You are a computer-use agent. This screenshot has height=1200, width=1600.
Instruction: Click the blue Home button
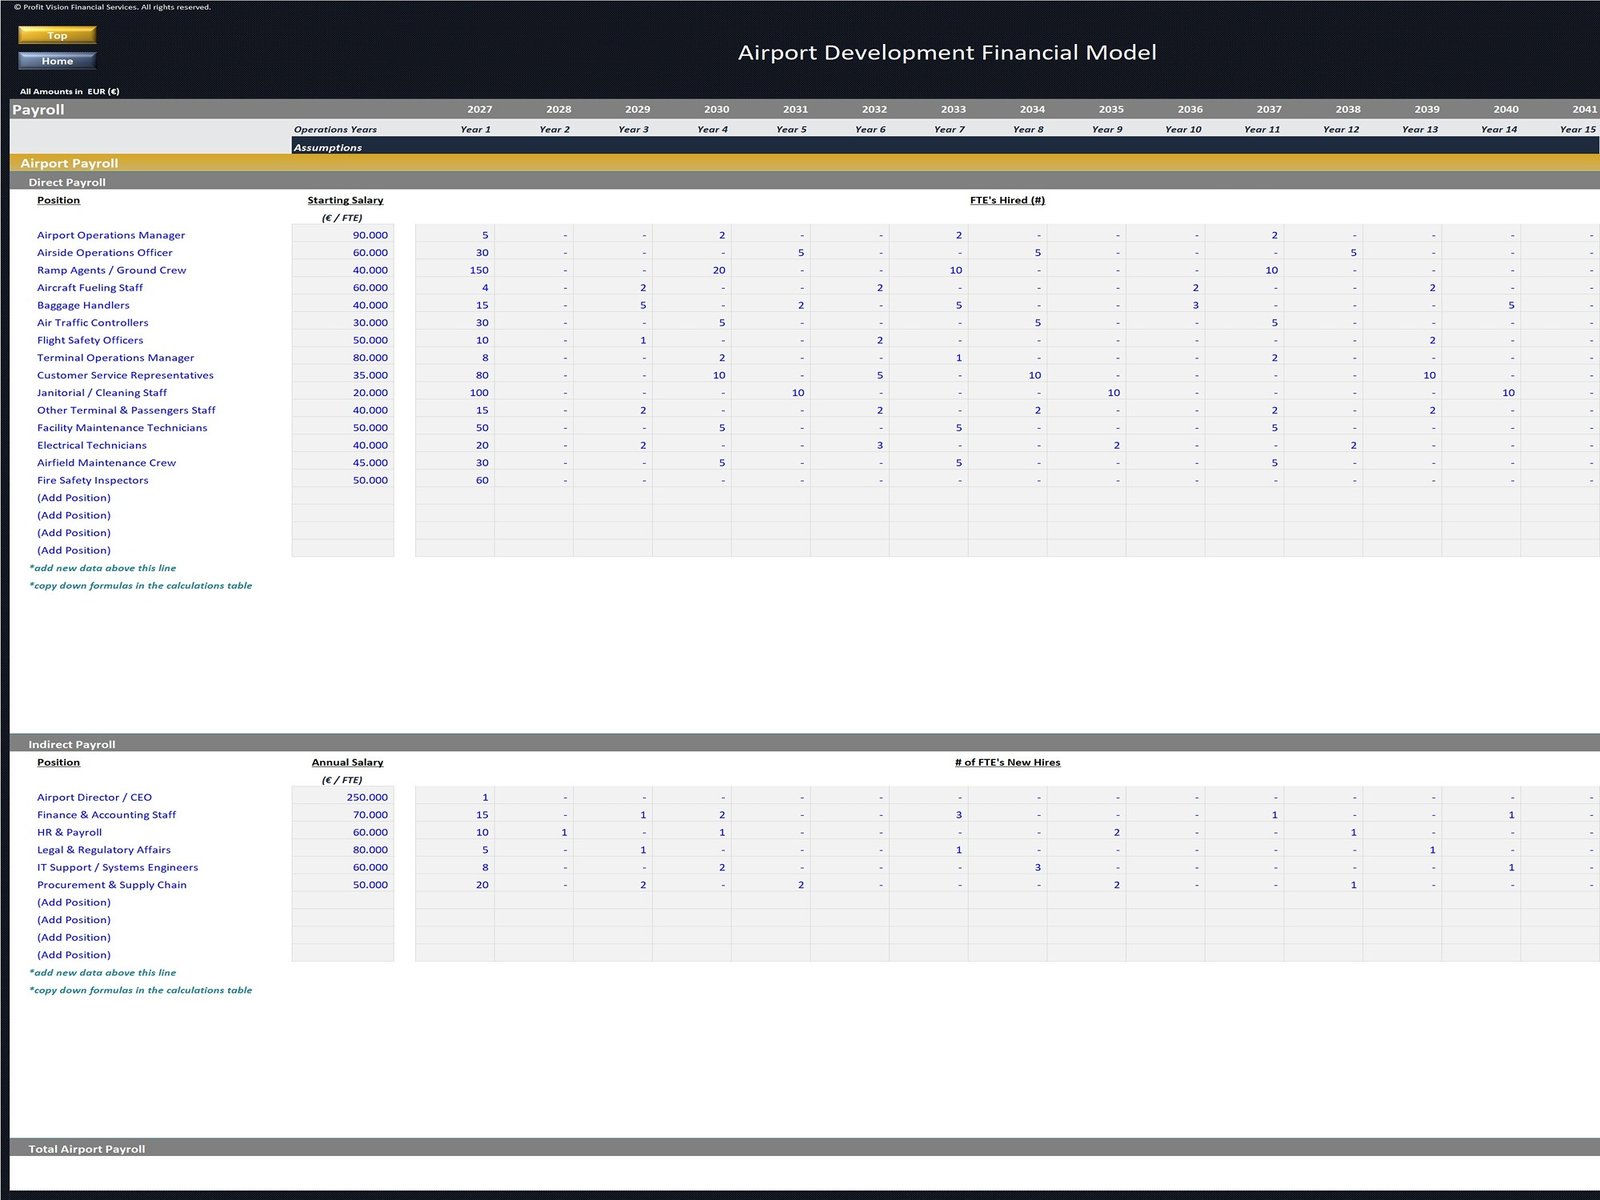[x=57, y=61]
